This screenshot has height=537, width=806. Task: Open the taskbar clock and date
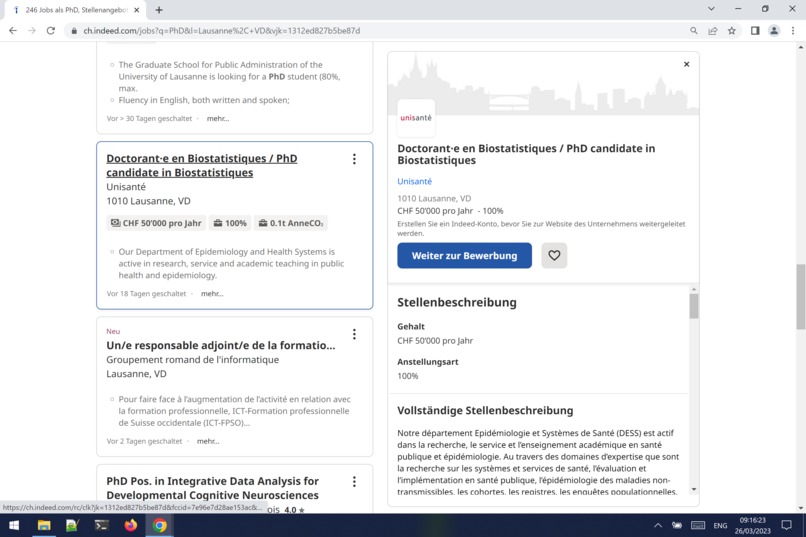(x=753, y=525)
